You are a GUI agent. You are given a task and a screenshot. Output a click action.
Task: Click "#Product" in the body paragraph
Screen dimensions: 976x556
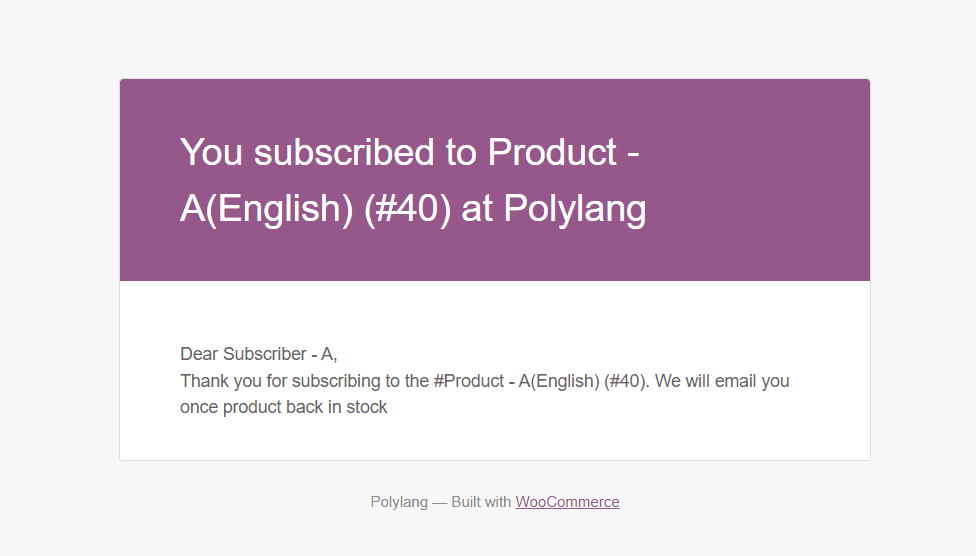point(469,381)
